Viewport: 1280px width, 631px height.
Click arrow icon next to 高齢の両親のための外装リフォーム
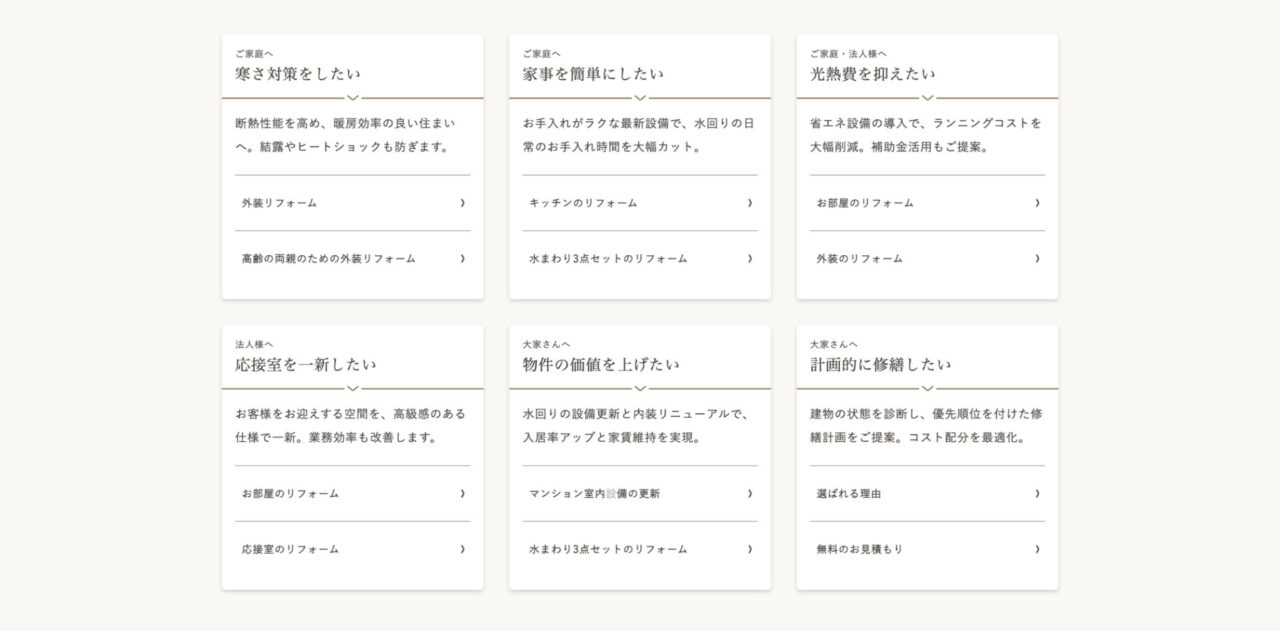[462, 259]
